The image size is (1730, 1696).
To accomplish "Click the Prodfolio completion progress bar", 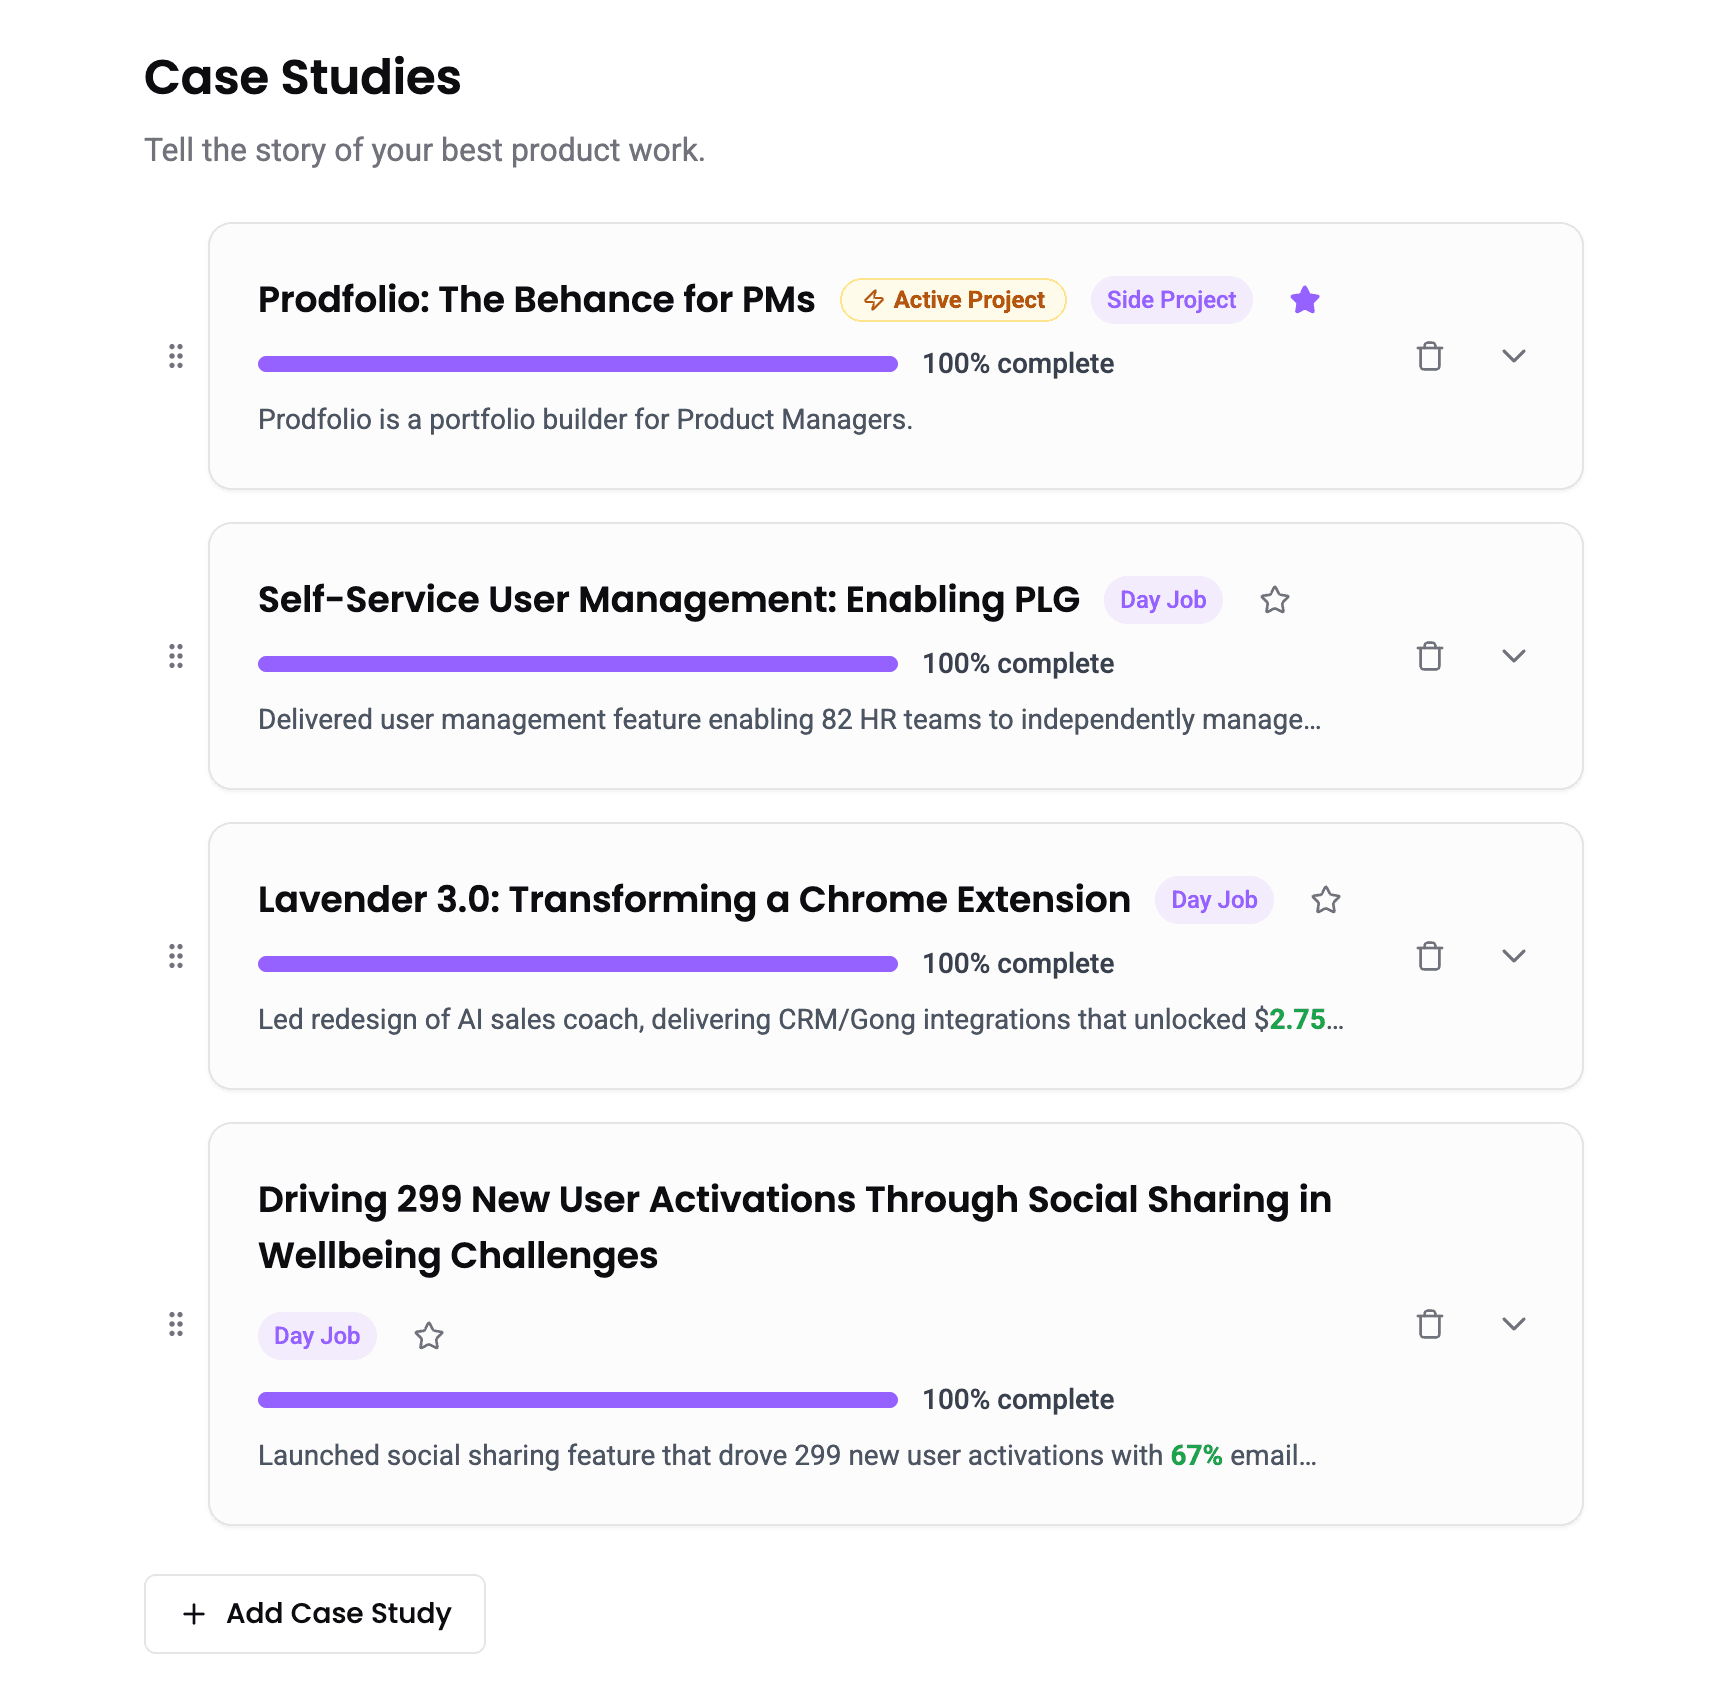I will (578, 364).
